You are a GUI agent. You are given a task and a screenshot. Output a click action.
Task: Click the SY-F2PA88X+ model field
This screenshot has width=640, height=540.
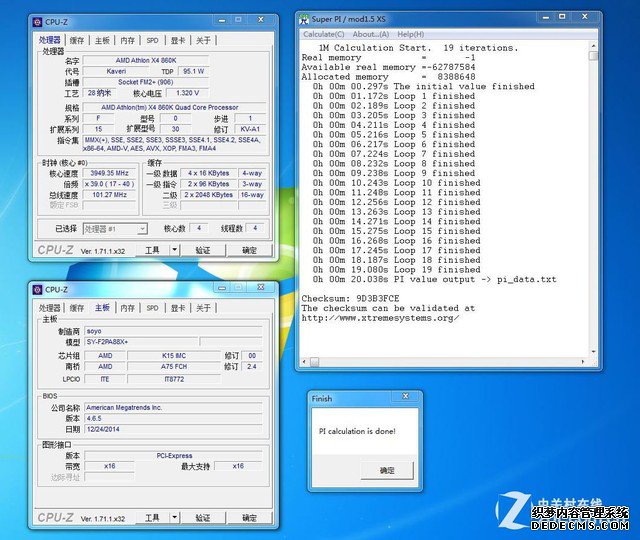tap(141, 342)
